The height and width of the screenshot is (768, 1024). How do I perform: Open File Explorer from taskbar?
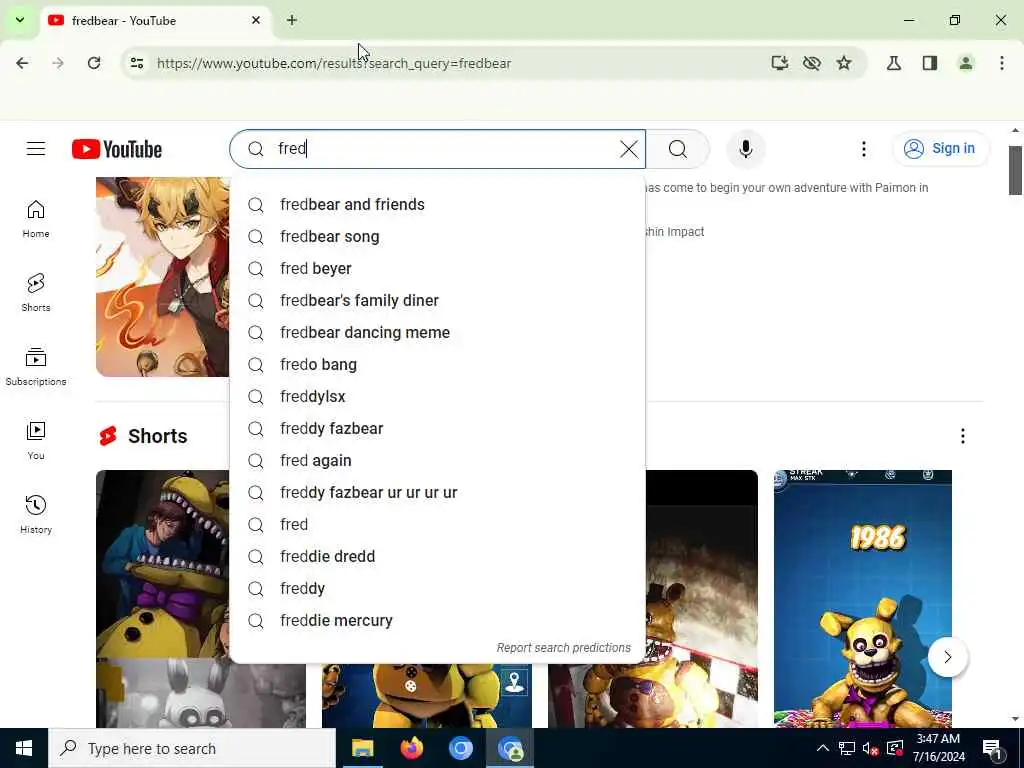[362, 748]
